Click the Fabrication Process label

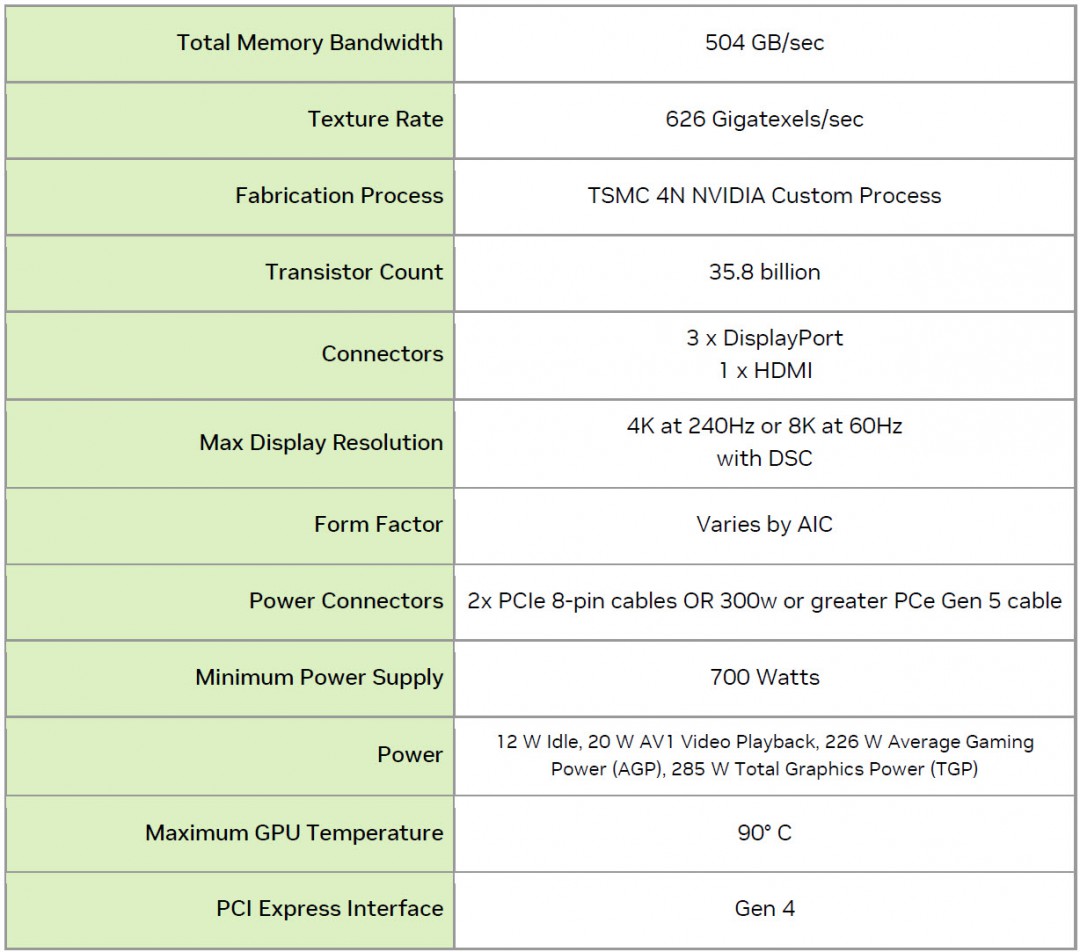(339, 196)
